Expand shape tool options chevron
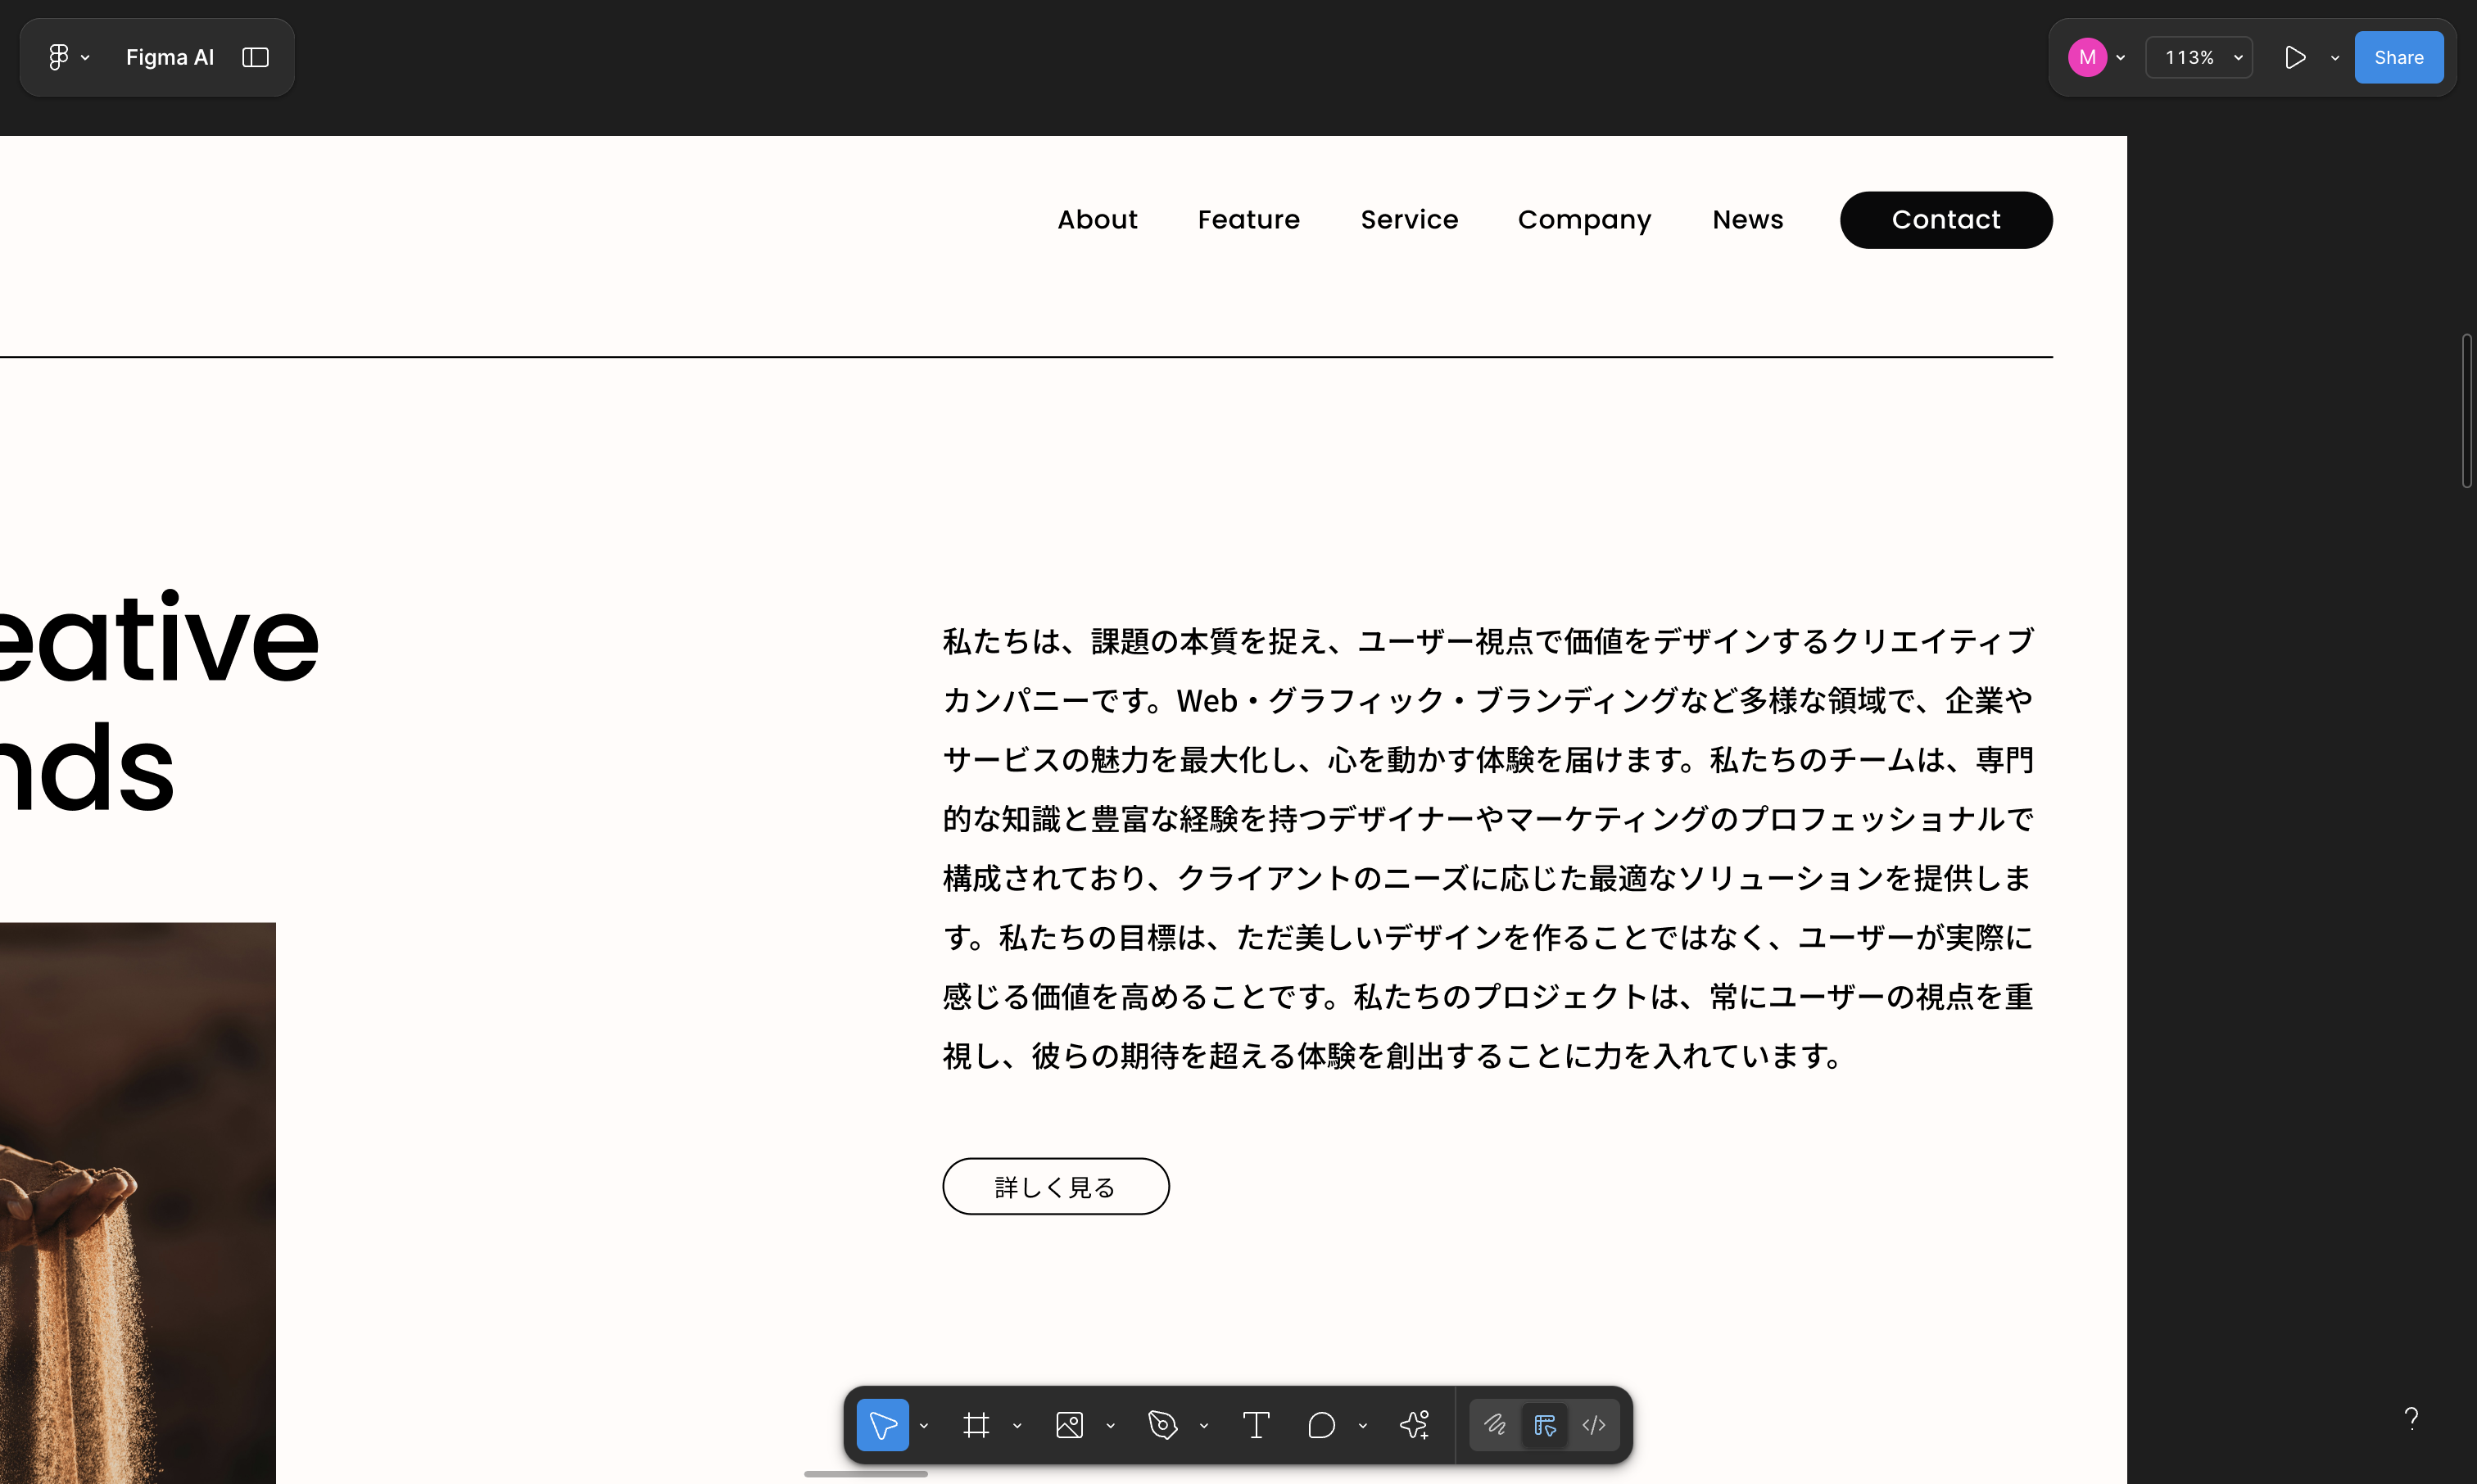The image size is (2477, 1484). pos(1110,1426)
